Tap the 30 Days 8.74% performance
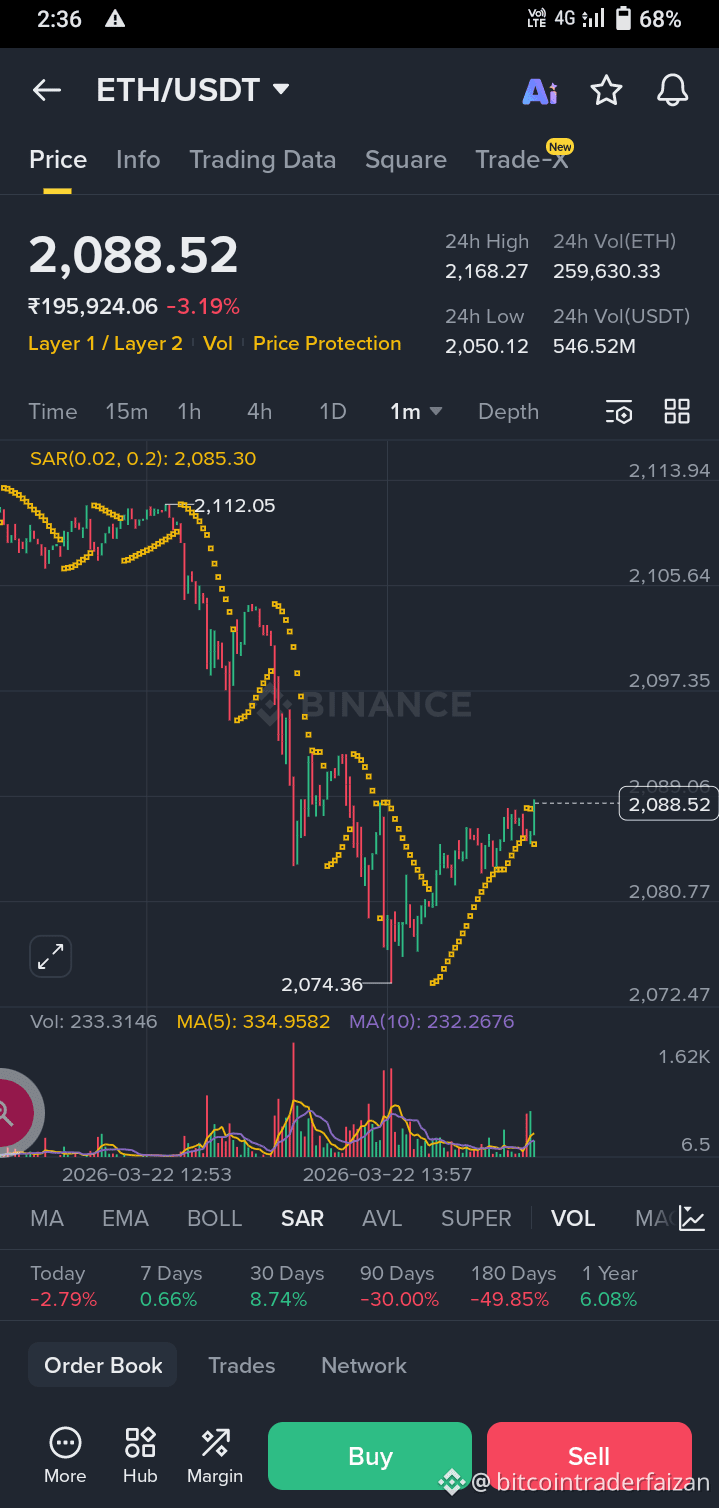 [x=287, y=1286]
